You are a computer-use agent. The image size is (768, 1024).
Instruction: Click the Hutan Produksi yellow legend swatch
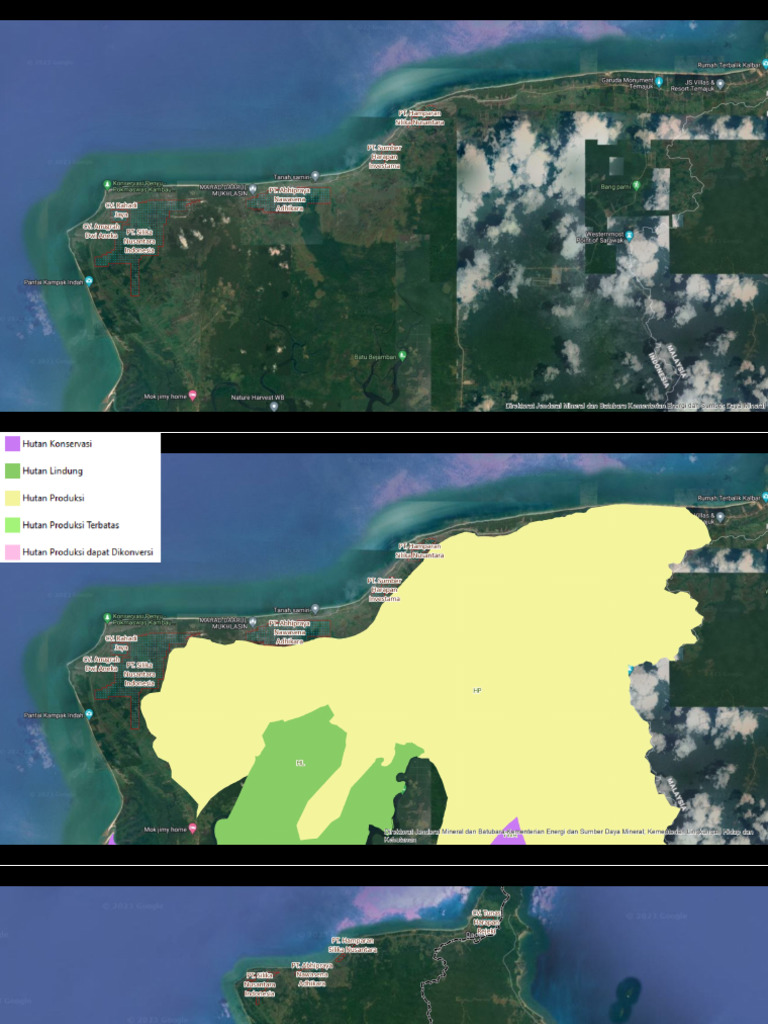pos(12,498)
